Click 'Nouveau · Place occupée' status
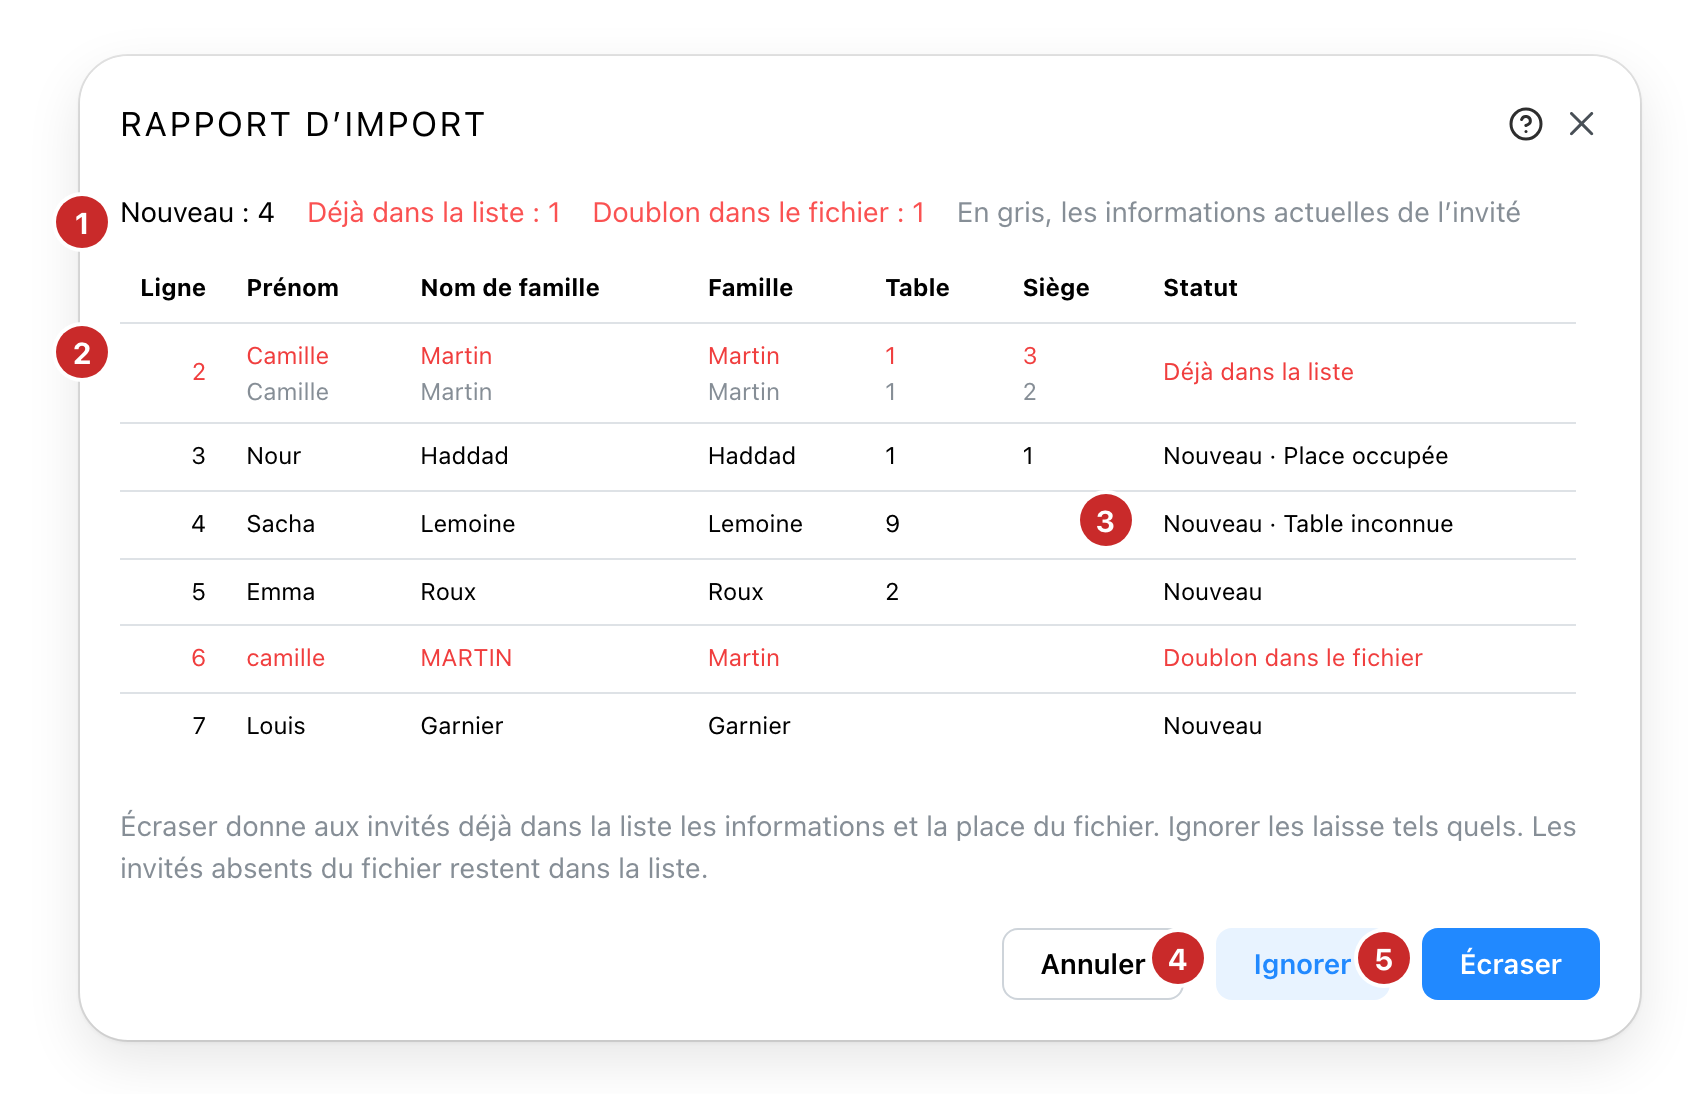The image size is (1696, 1094). (x=1305, y=456)
